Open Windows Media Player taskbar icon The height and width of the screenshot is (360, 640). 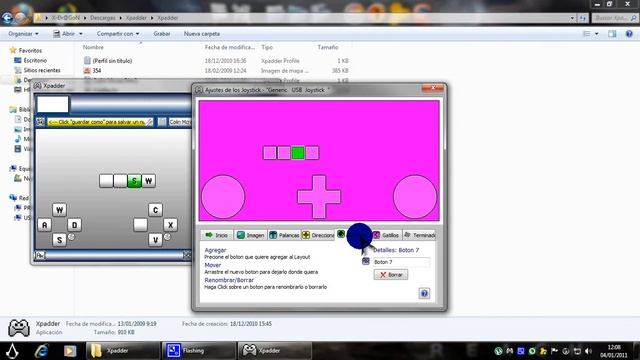point(70,351)
